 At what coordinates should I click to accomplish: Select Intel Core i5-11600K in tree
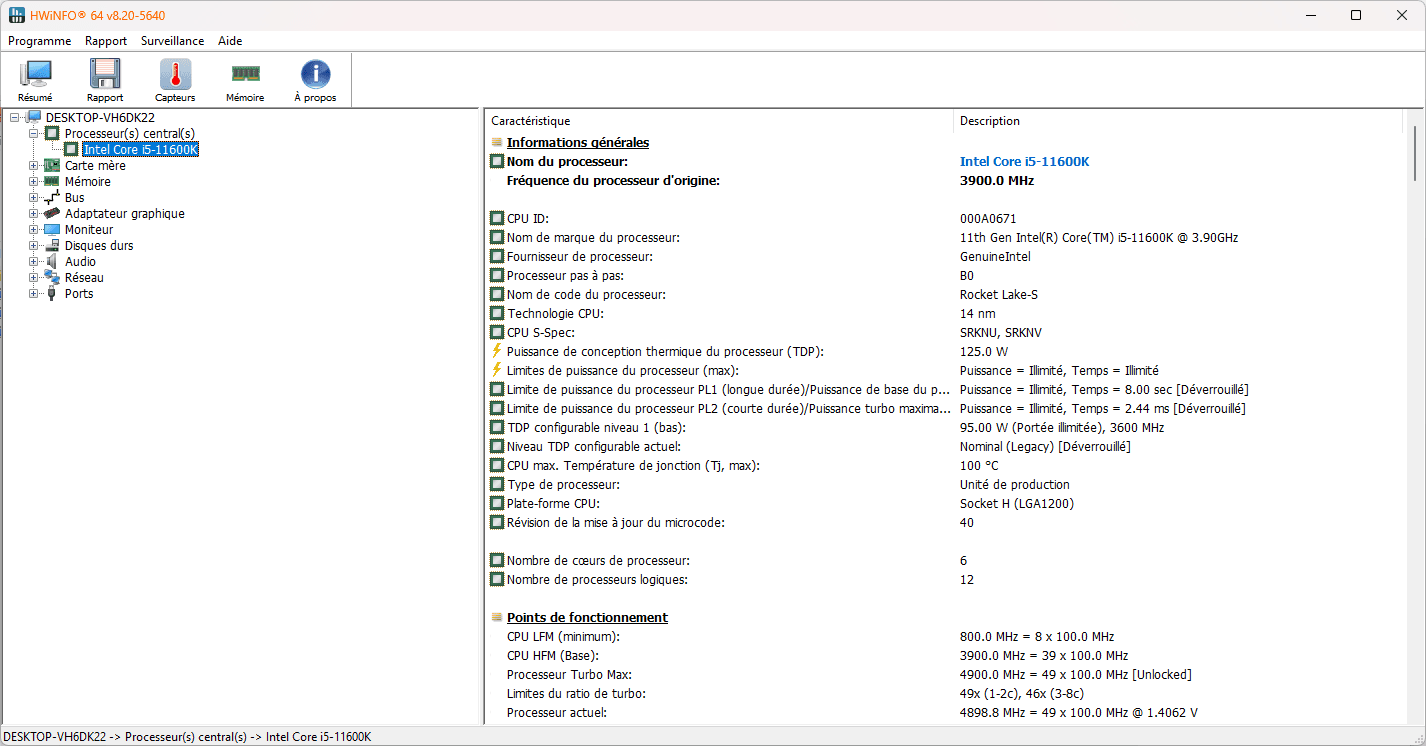point(141,150)
